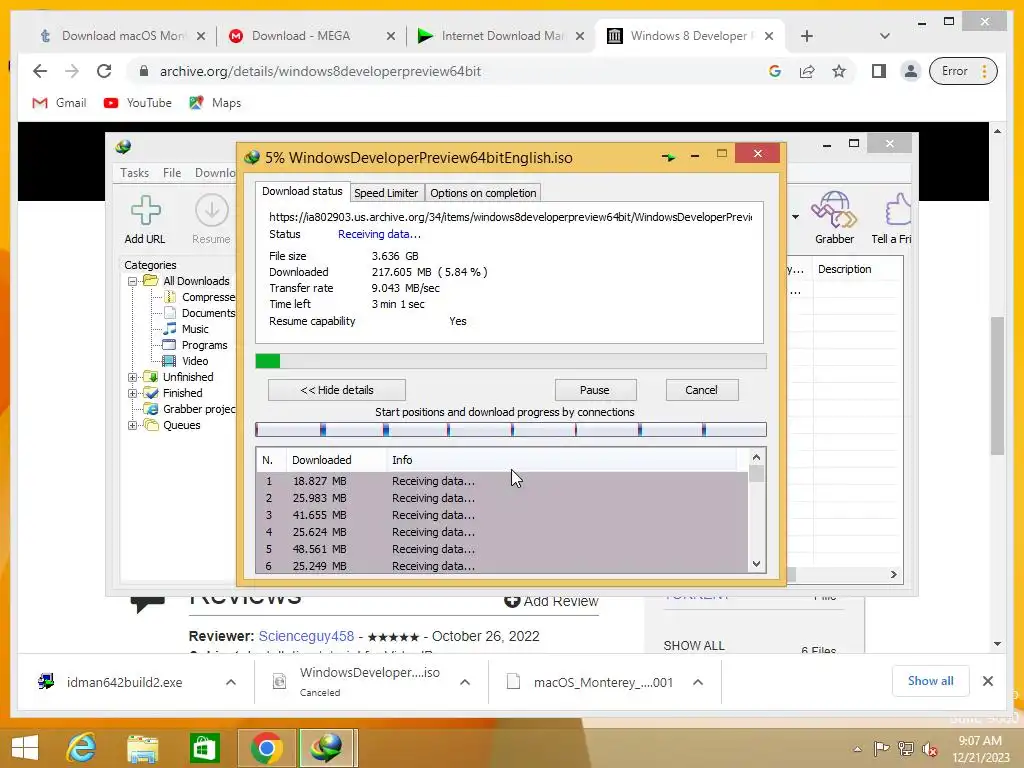
Task: Expand the Unfinished category
Action: point(133,377)
